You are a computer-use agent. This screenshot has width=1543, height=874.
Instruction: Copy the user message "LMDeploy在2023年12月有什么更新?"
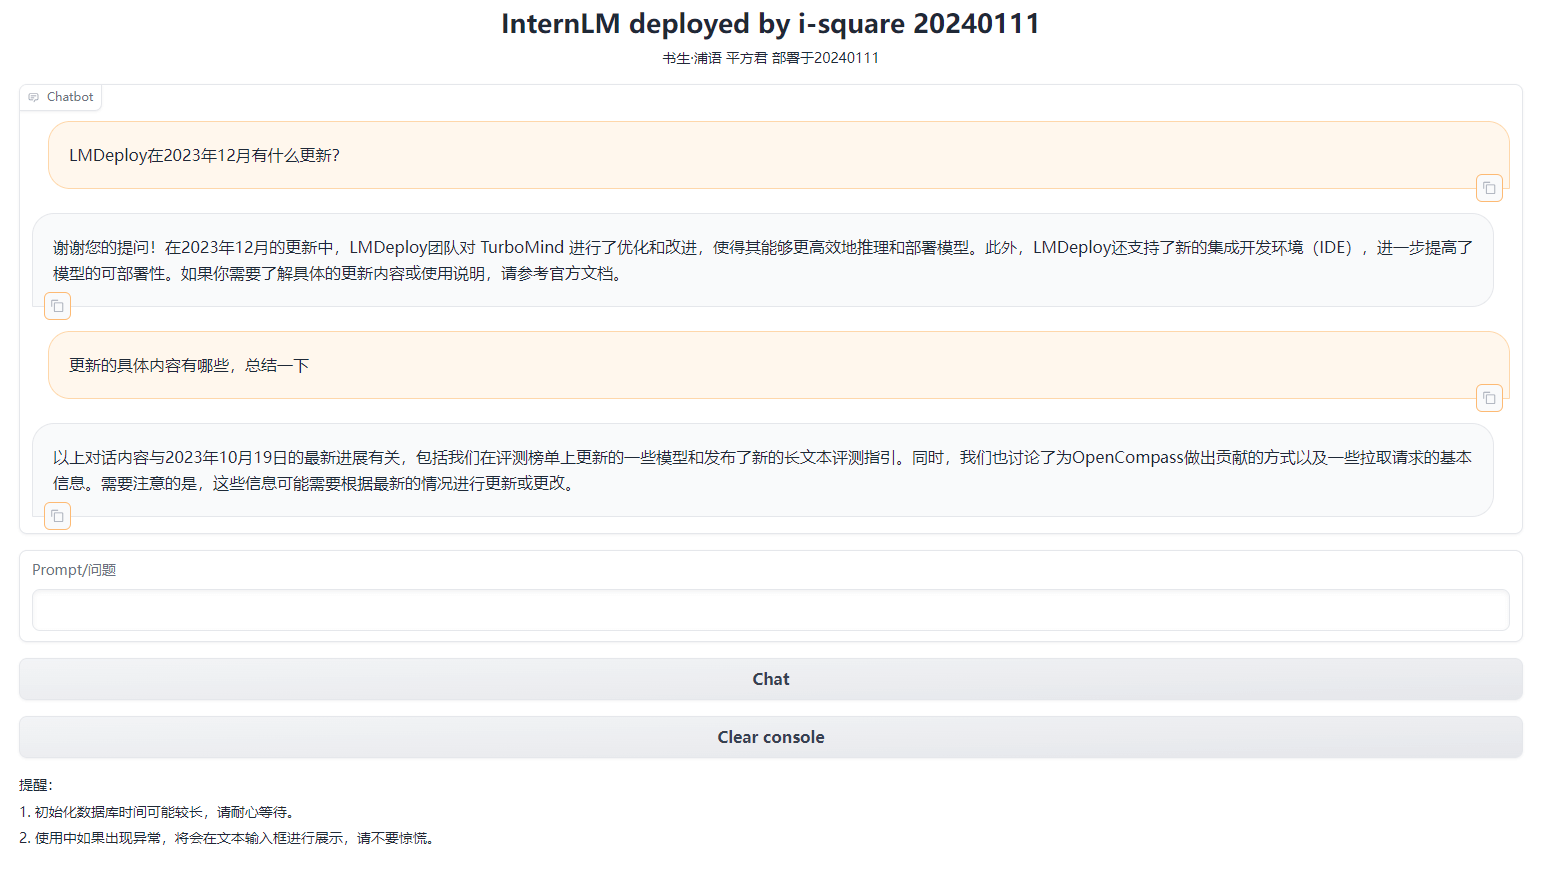[x=1489, y=188]
